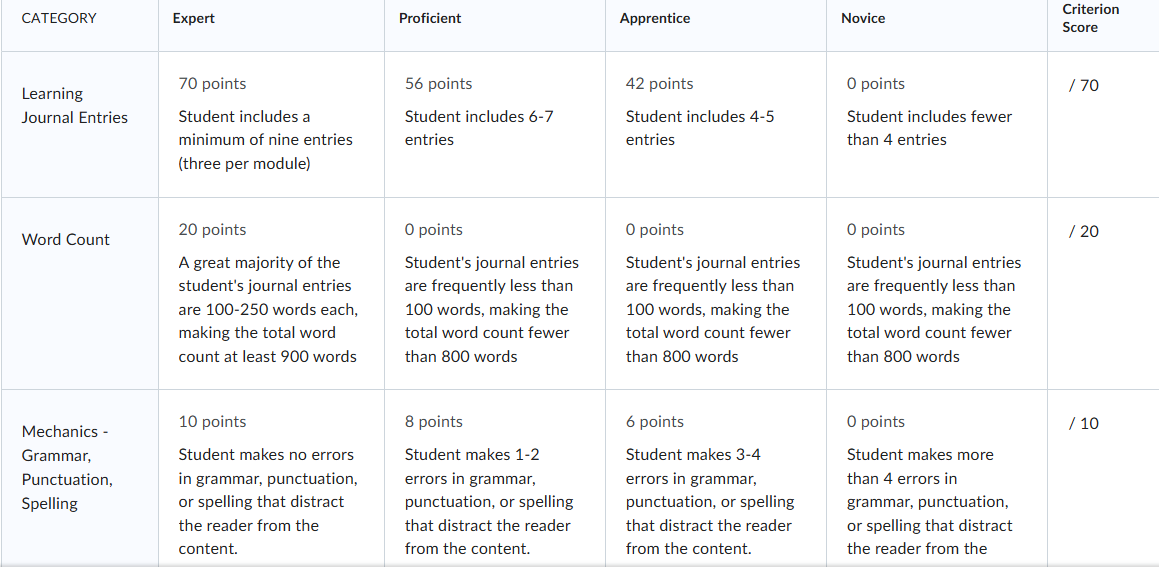Choose Expert 10 points for Mechanics

tap(271, 478)
